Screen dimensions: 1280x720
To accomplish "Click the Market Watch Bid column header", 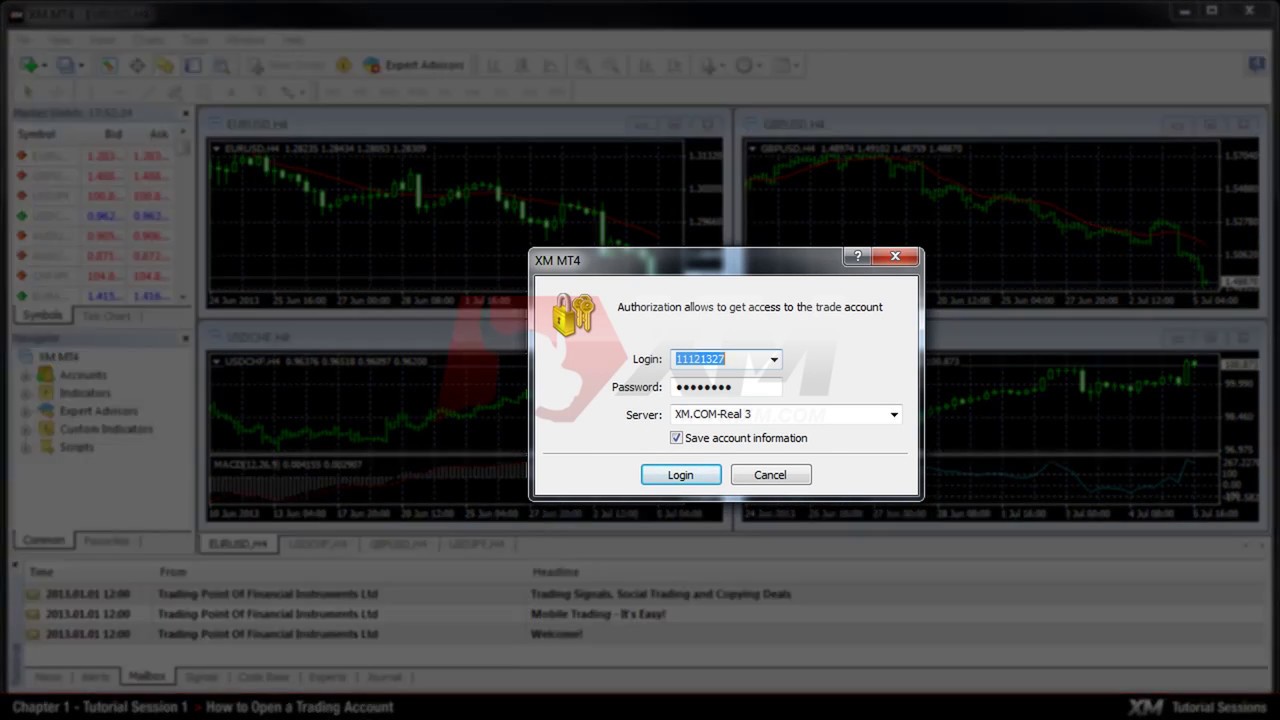I will pyautogui.click(x=114, y=134).
